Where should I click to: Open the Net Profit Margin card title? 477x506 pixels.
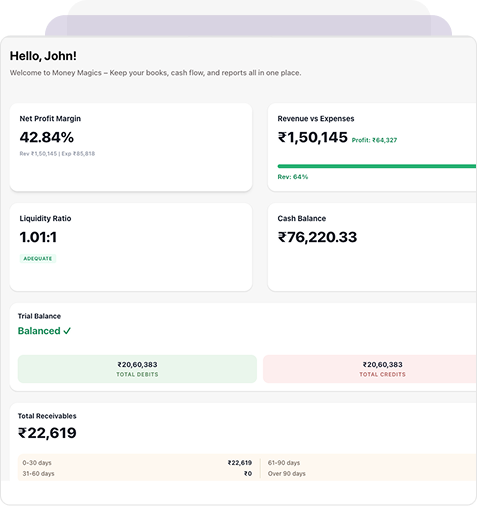click(x=50, y=119)
